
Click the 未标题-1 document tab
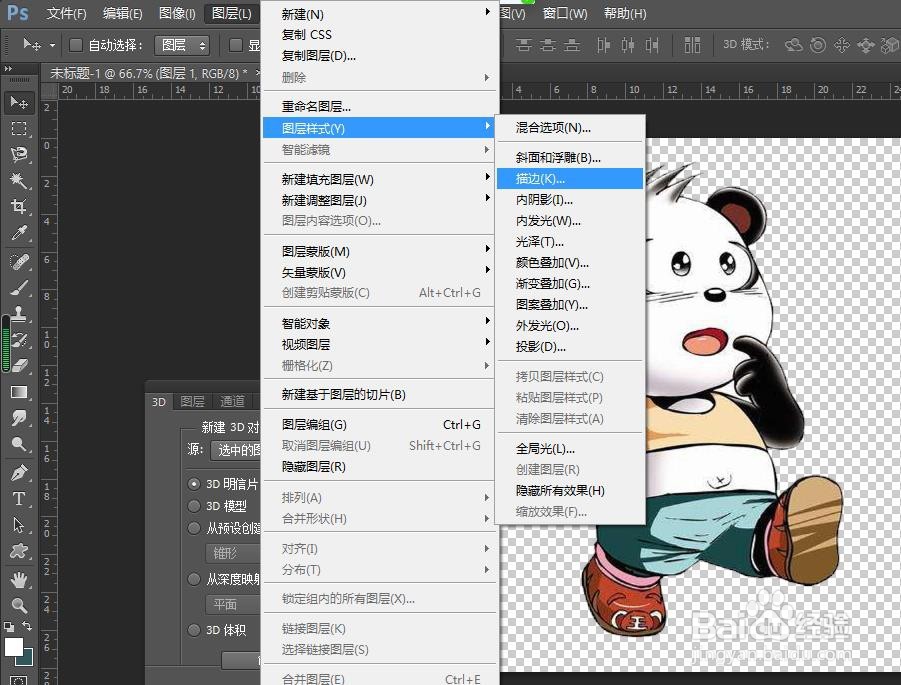tap(148, 73)
